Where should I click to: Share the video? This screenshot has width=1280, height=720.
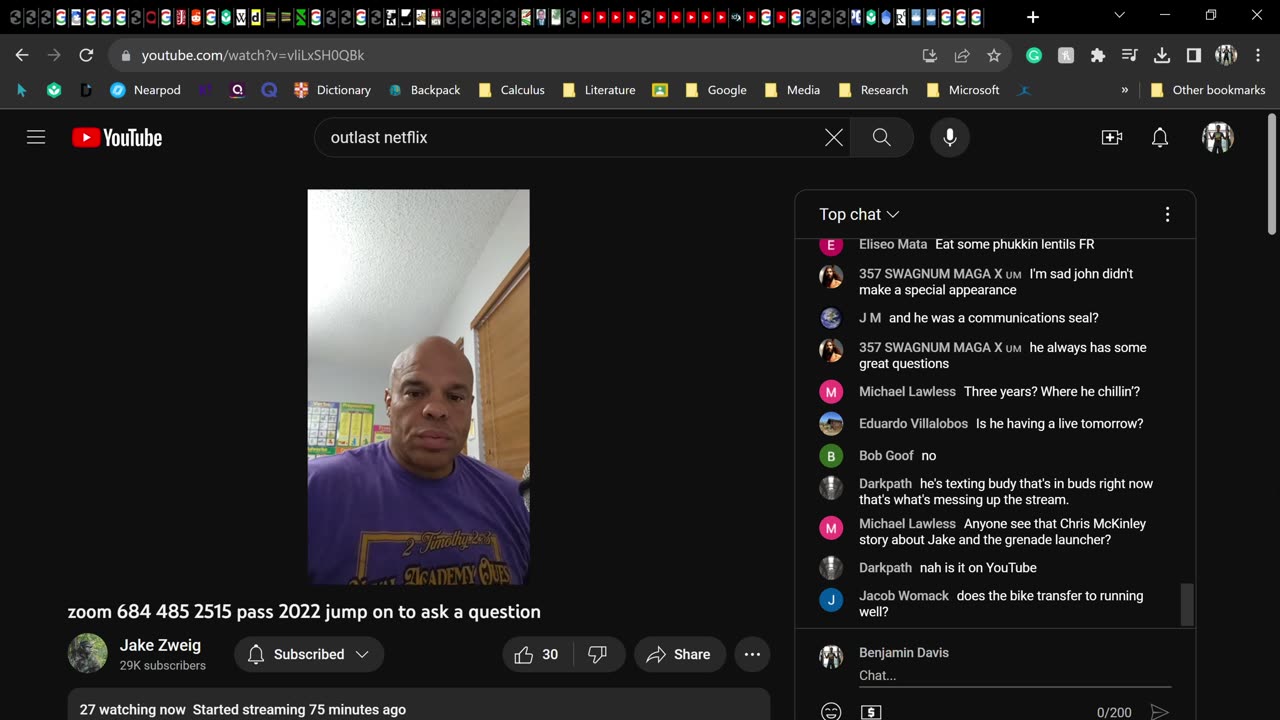pos(679,654)
